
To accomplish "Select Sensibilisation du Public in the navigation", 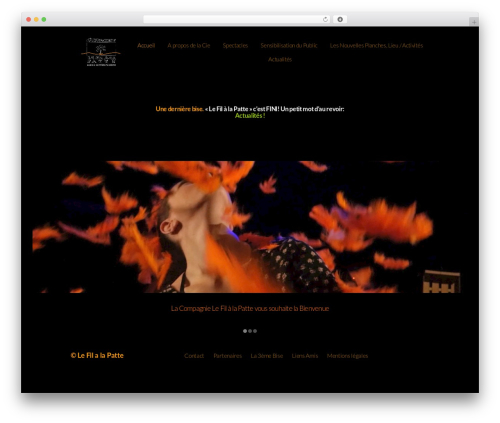I will (x=289, y=45).
